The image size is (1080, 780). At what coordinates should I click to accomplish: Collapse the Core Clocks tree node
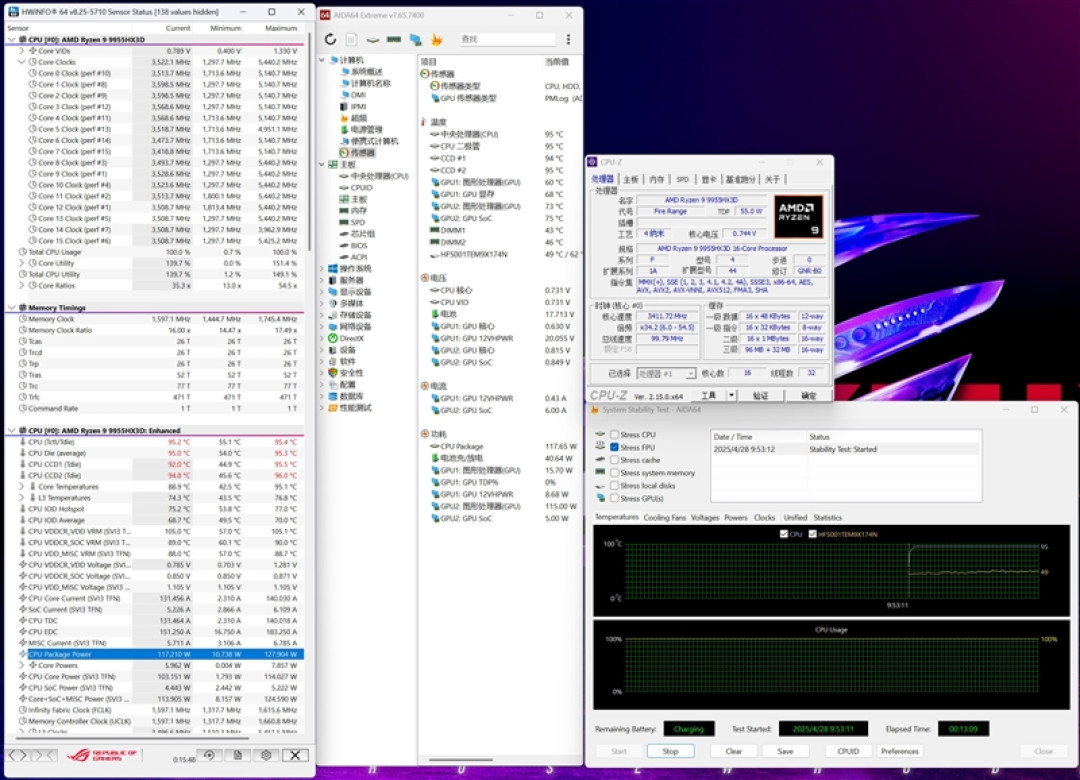pyautogui.click(x=22, y=62)
